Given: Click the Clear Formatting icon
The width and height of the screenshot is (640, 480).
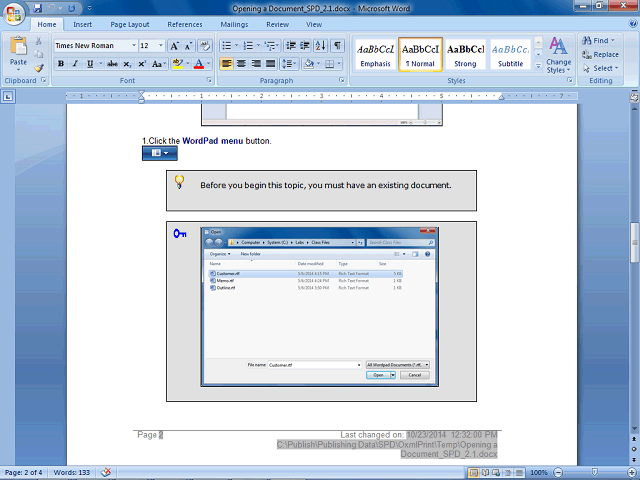Looking at the screenshot, I should pyautogui.click(x=205, y=46).
